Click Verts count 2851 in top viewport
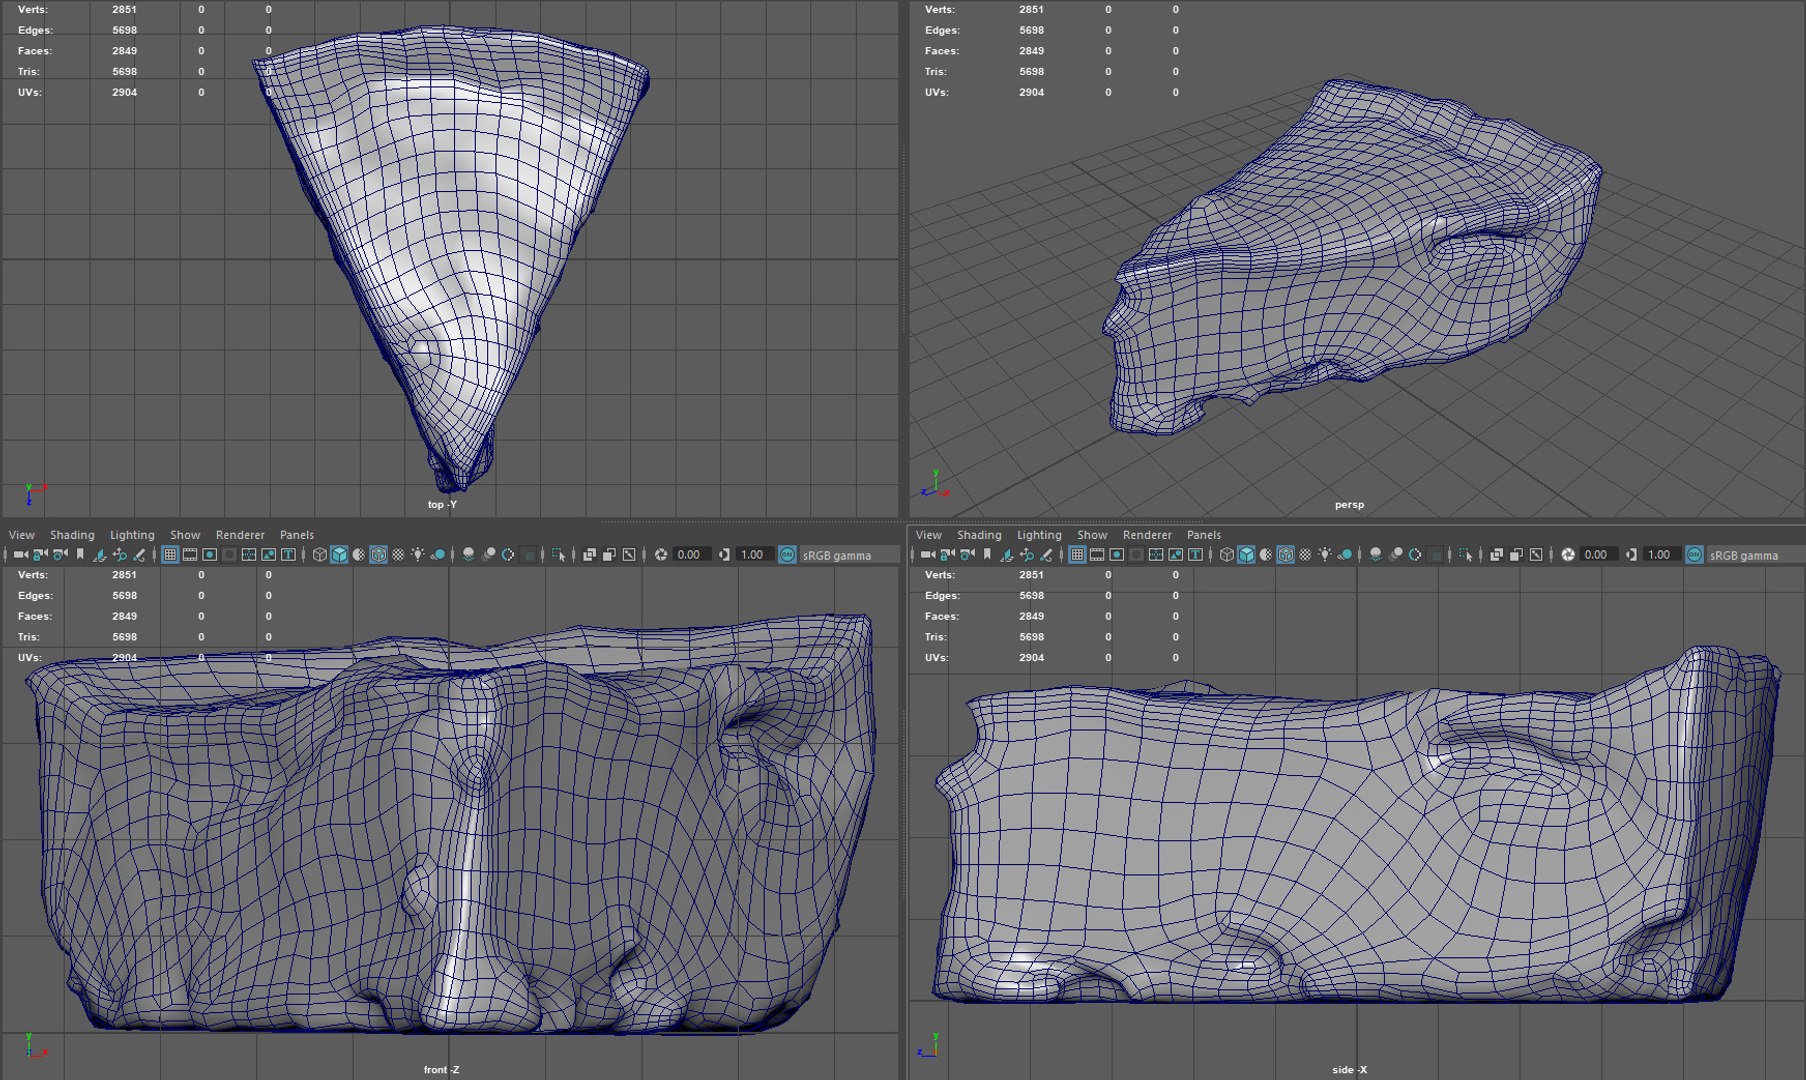Screen dimensions: 1806x1080 [124, 9]
